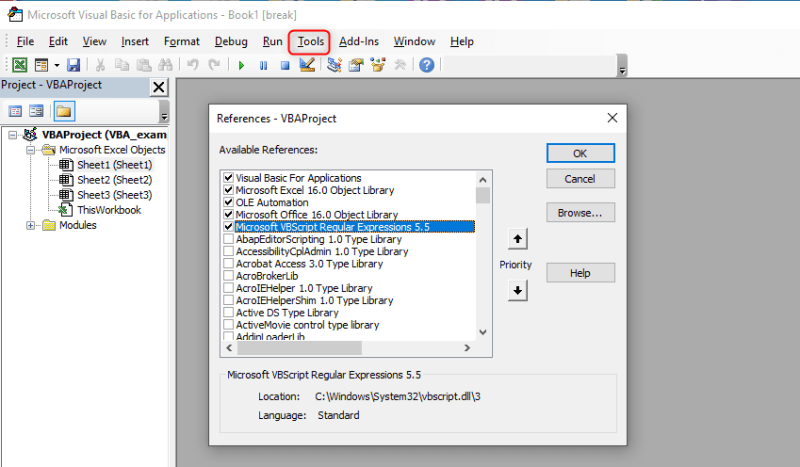Screen dimensions: 800x467
Task: Open the Insert menu
Action: coord(135,41)
